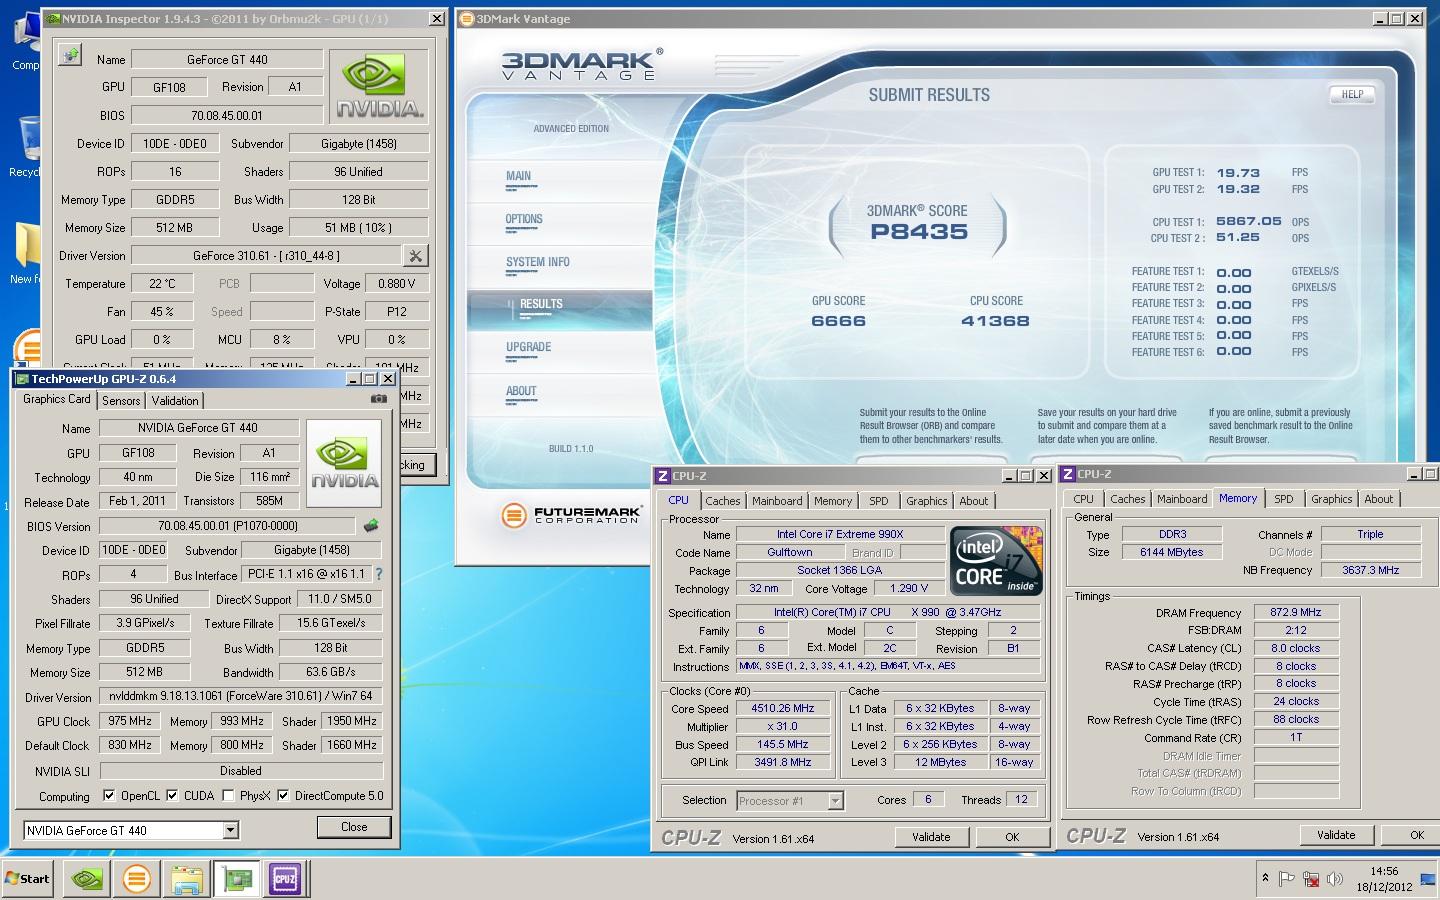The width and height of the screenshot is (1440, 900).
Task: Click Close button in GPU-Z
Action: pos(354,827)
